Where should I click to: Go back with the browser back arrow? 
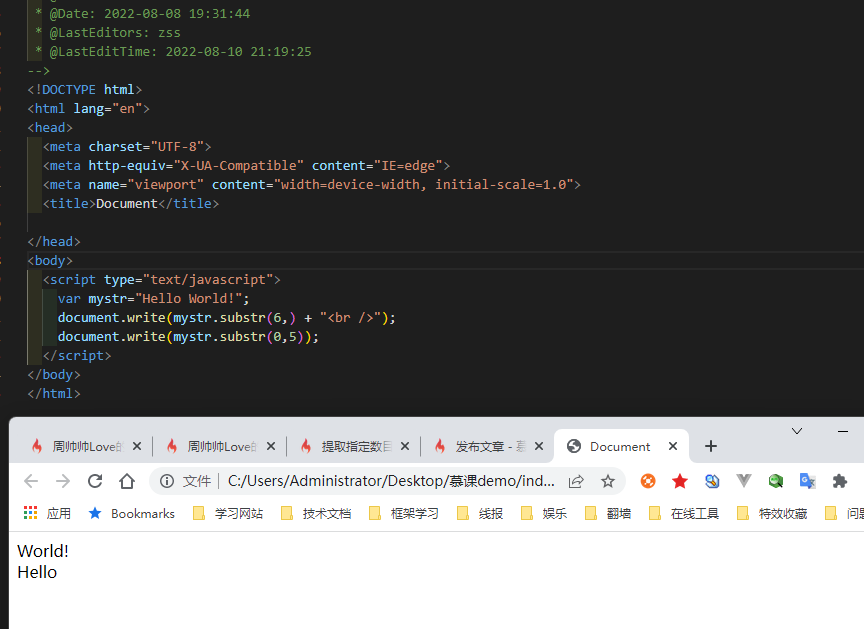(31, 481)
